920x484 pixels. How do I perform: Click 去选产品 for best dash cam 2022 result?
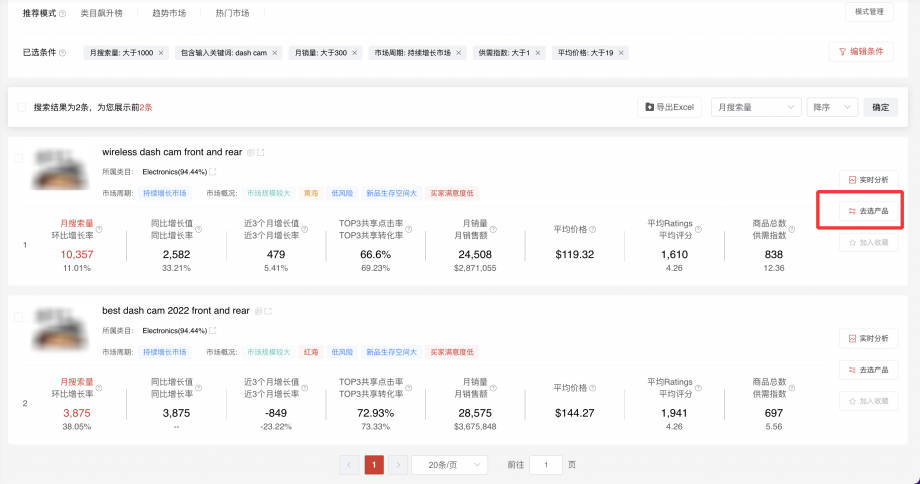(868, 370)
